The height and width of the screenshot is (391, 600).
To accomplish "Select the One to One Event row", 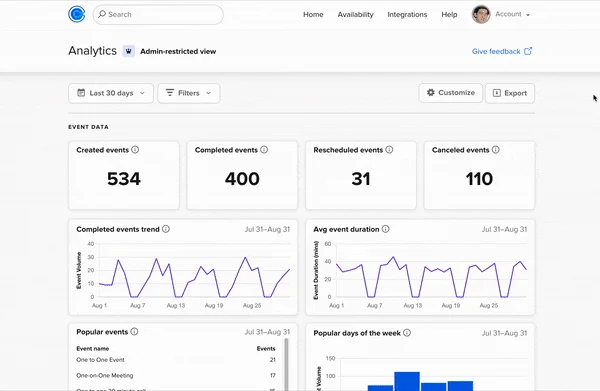I will (x=176, y=360).
